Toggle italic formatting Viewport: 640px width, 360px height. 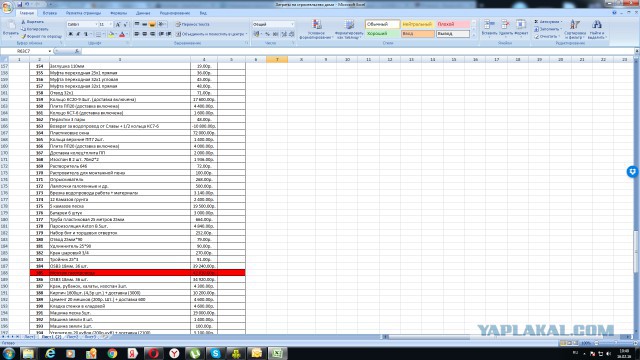pos(78,35)
